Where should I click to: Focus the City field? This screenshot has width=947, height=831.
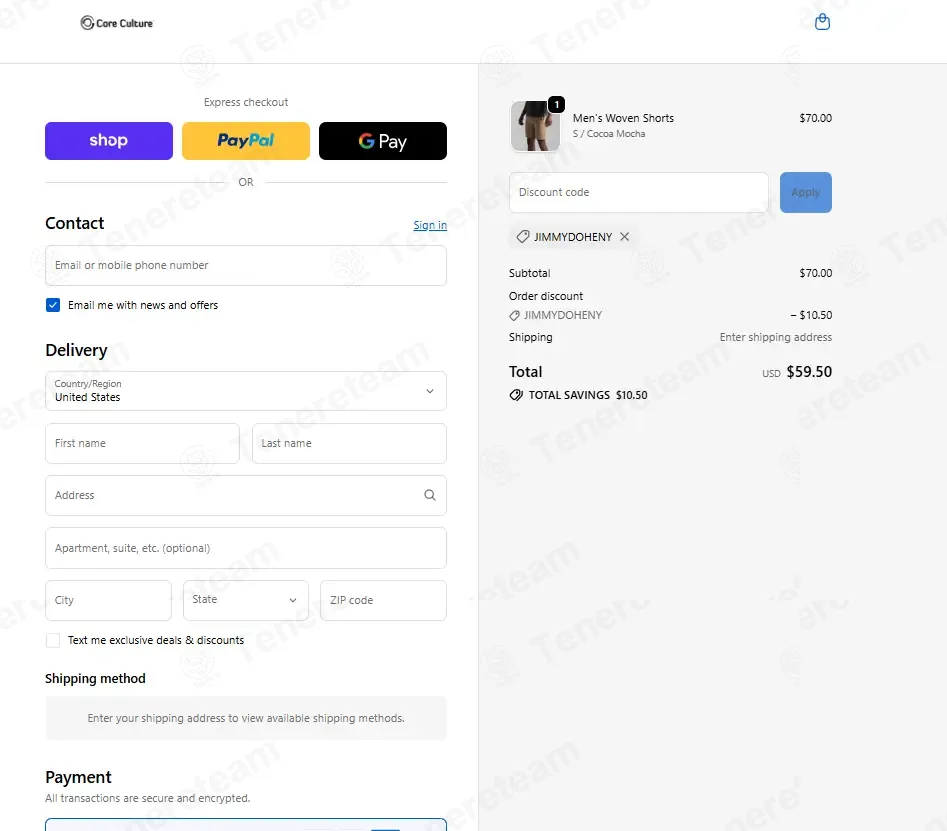coord(109,600)
